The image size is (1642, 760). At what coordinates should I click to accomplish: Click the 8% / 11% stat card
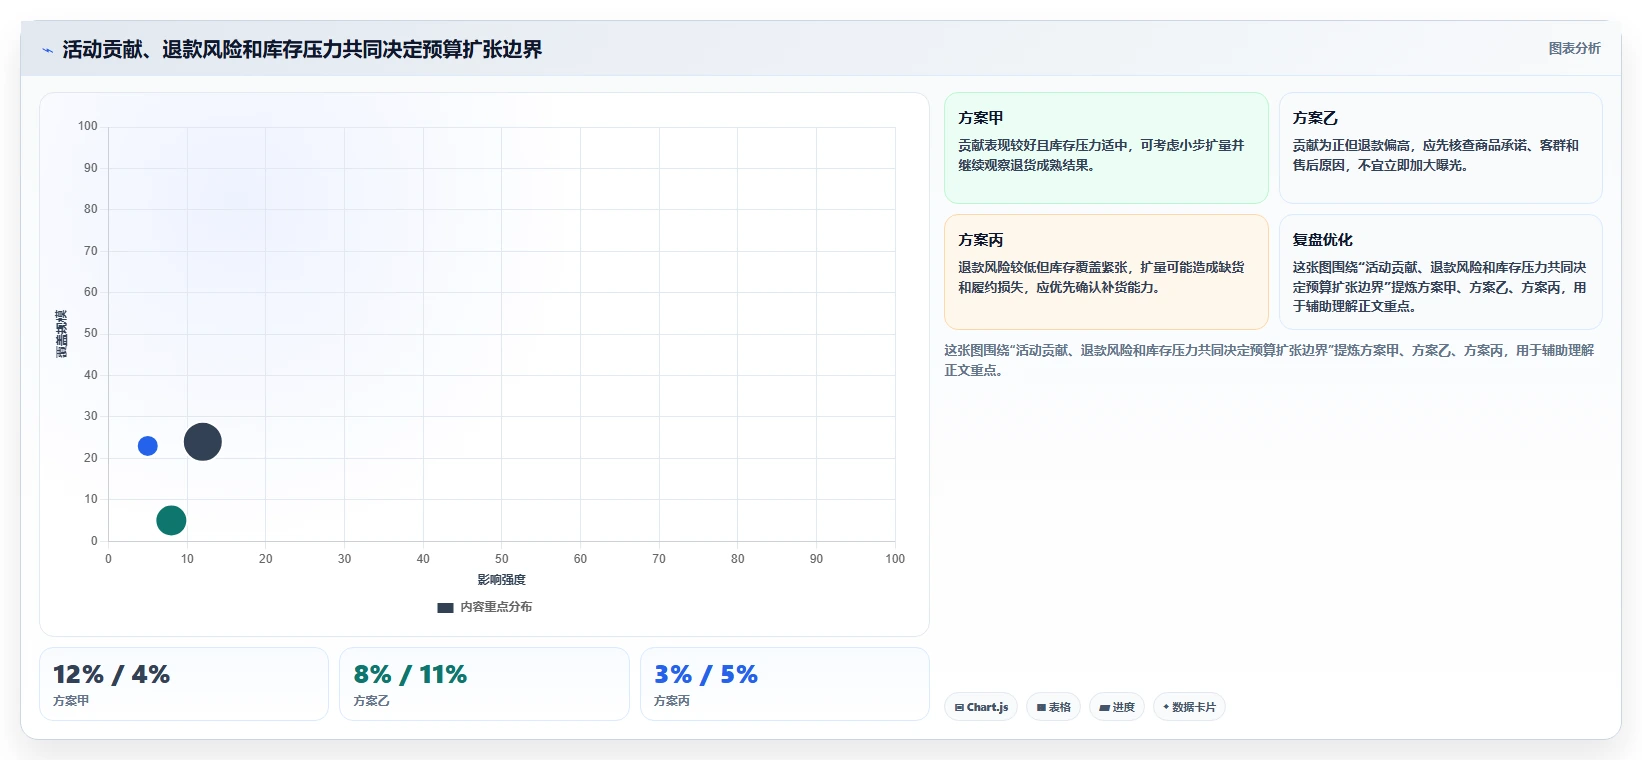(x=484, y=684)
